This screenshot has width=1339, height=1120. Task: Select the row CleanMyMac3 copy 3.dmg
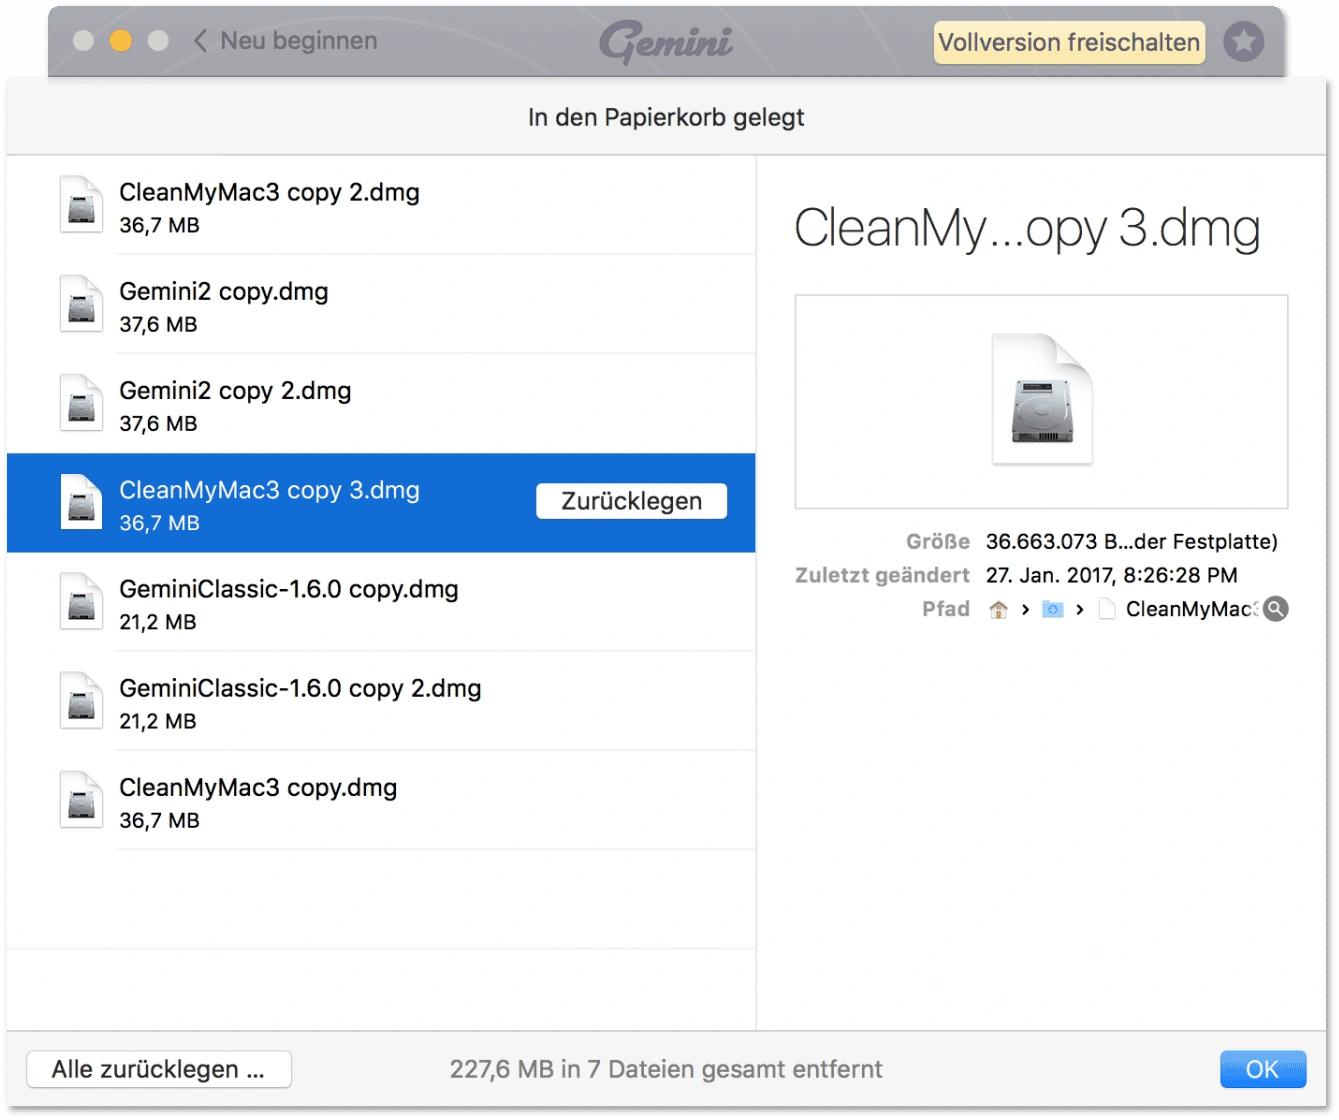[x=381, y=502]
